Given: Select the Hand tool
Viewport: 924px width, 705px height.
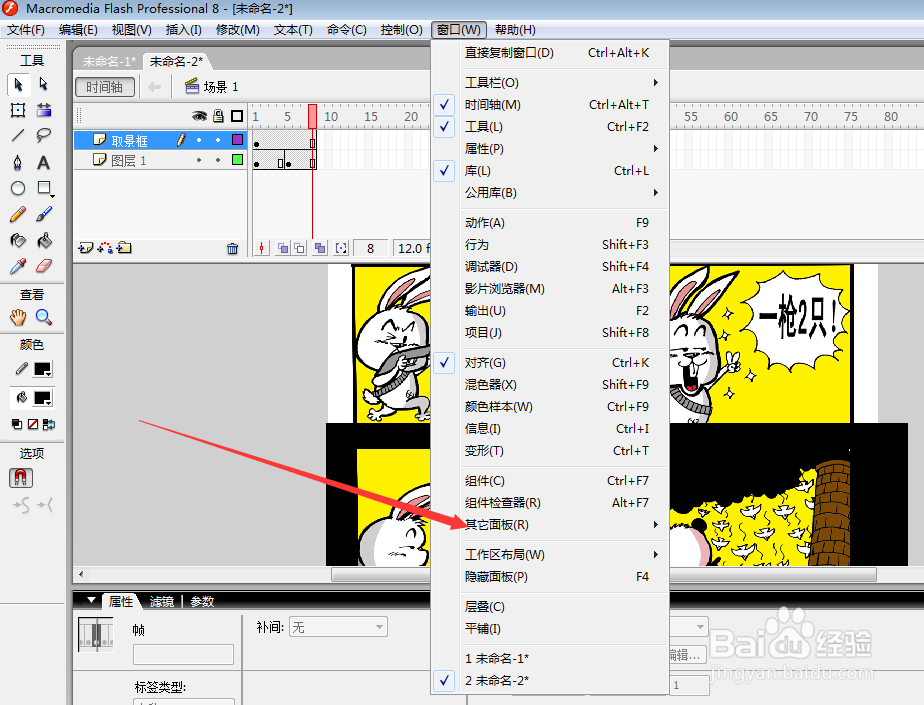Looking at the screenshot, I should point(18,317).
